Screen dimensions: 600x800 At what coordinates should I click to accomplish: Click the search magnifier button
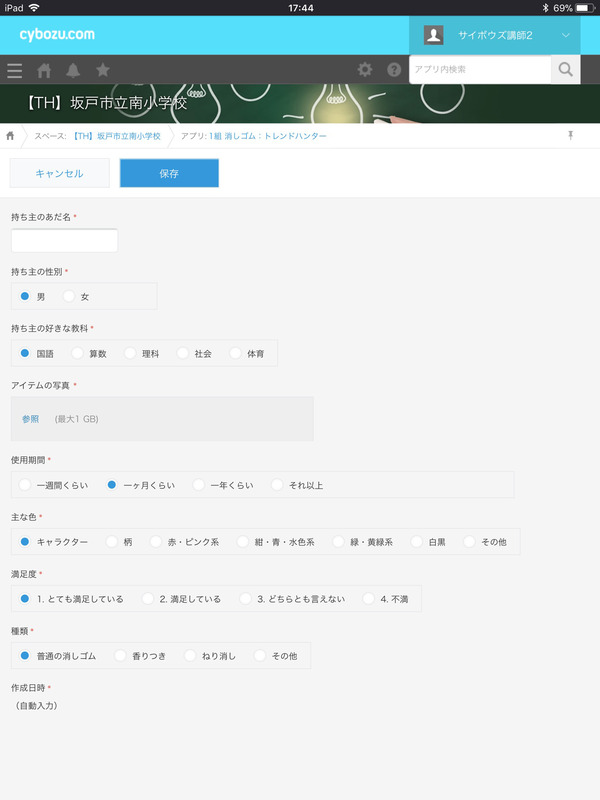tap(565, 70)
